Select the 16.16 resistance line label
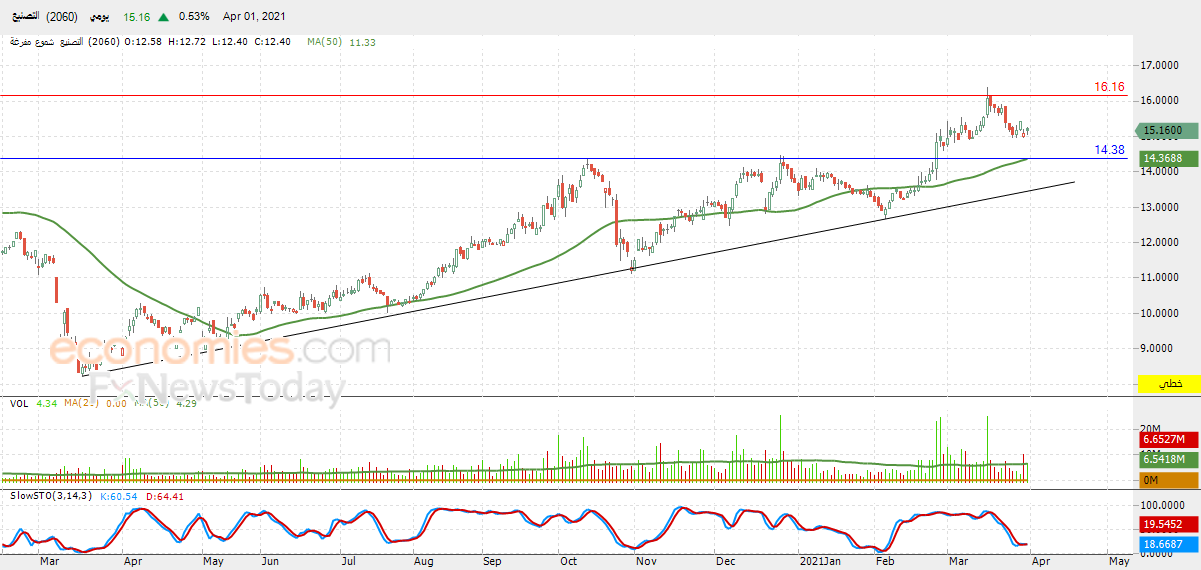 click(x=1109, y=87)
